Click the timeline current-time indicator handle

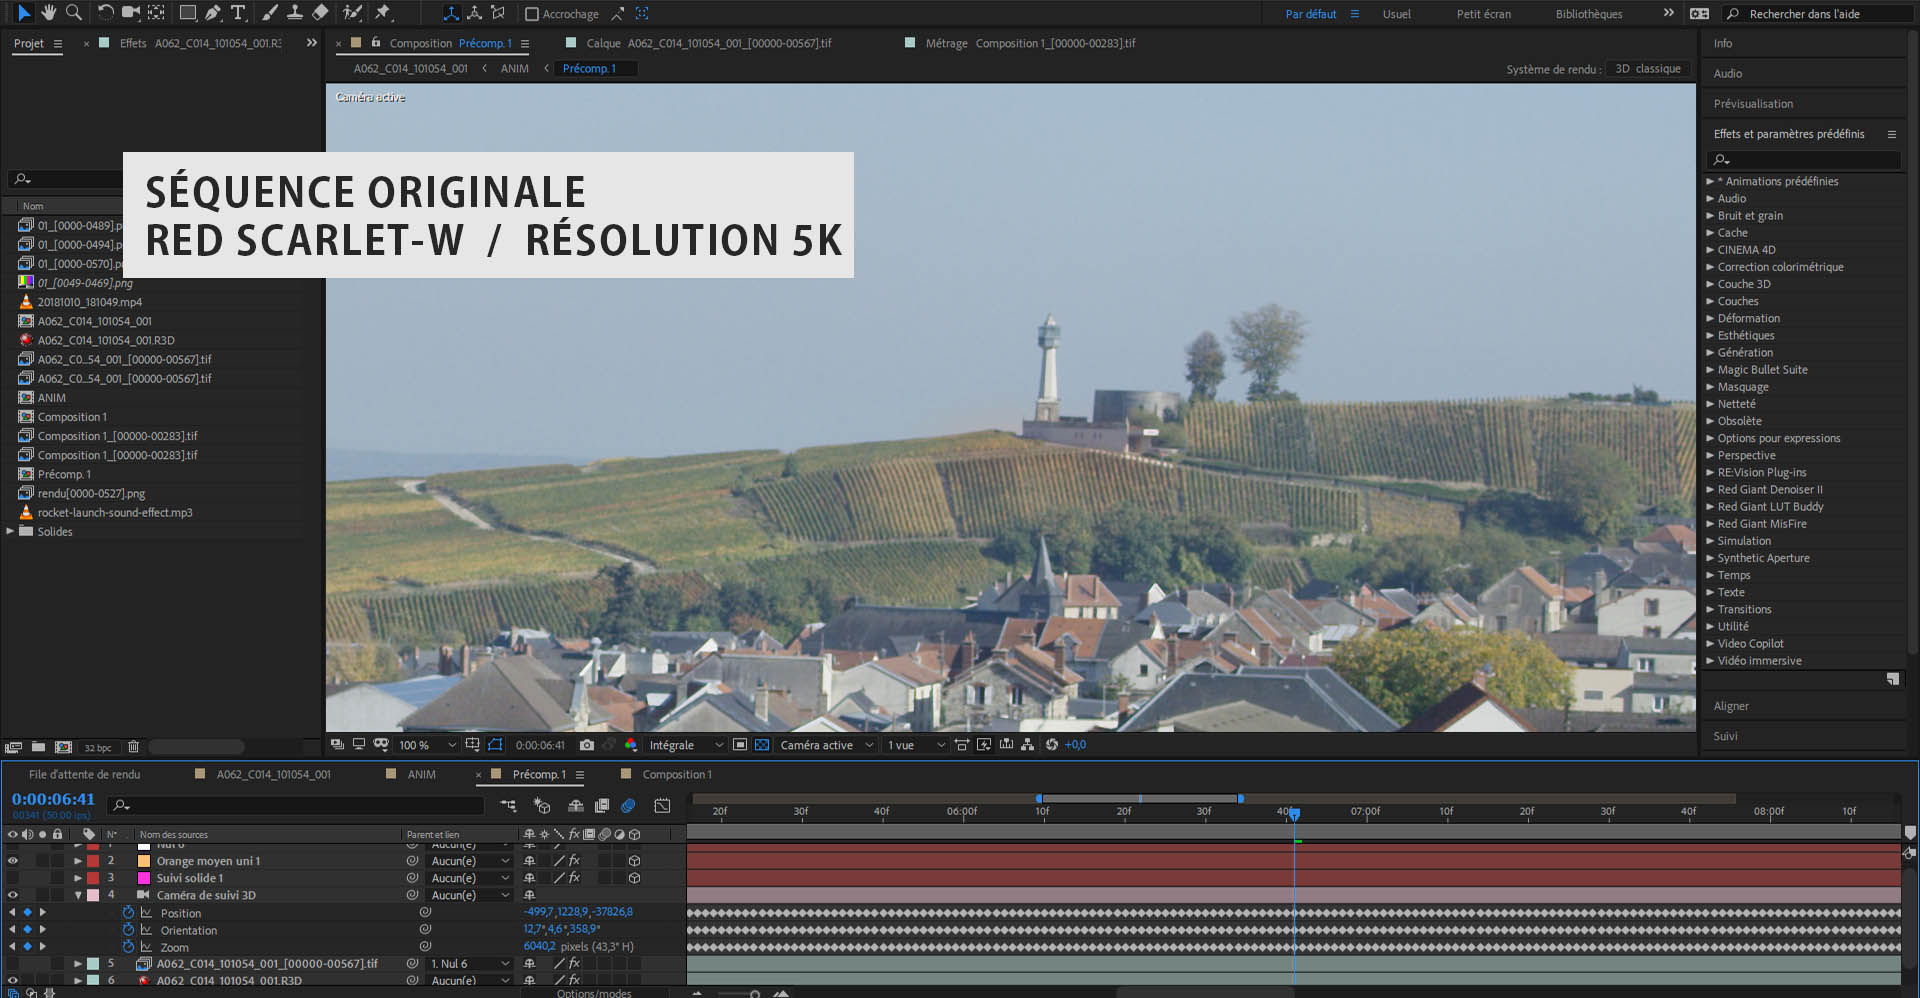pyautogui.click(x=1294, y=813)
